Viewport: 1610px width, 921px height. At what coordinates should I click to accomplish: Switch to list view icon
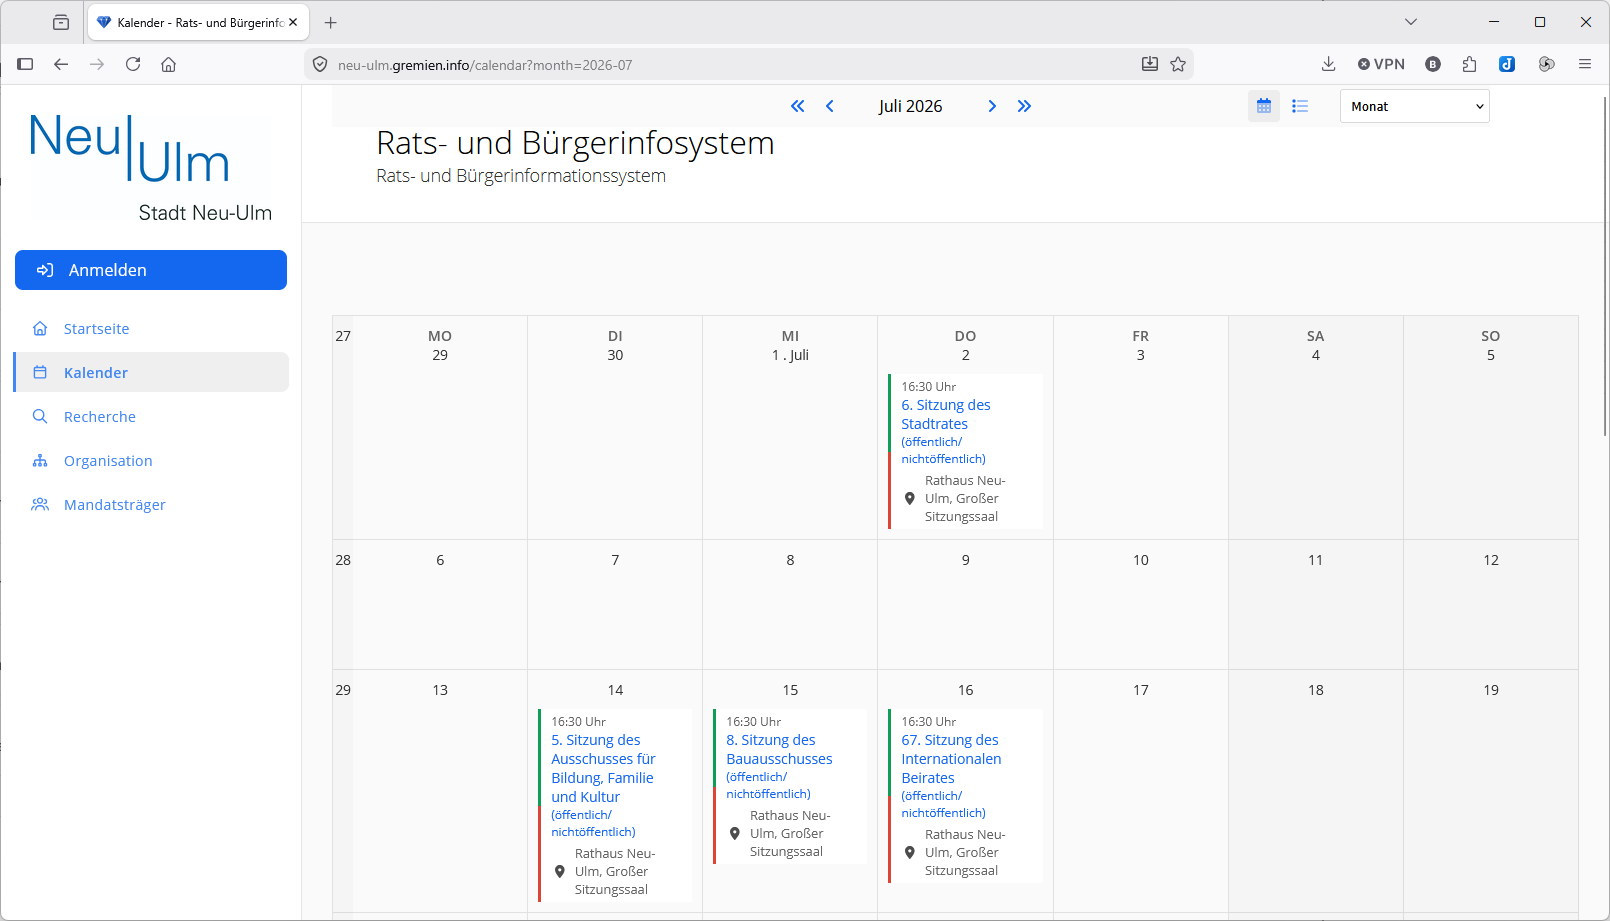click(1300, 106)
